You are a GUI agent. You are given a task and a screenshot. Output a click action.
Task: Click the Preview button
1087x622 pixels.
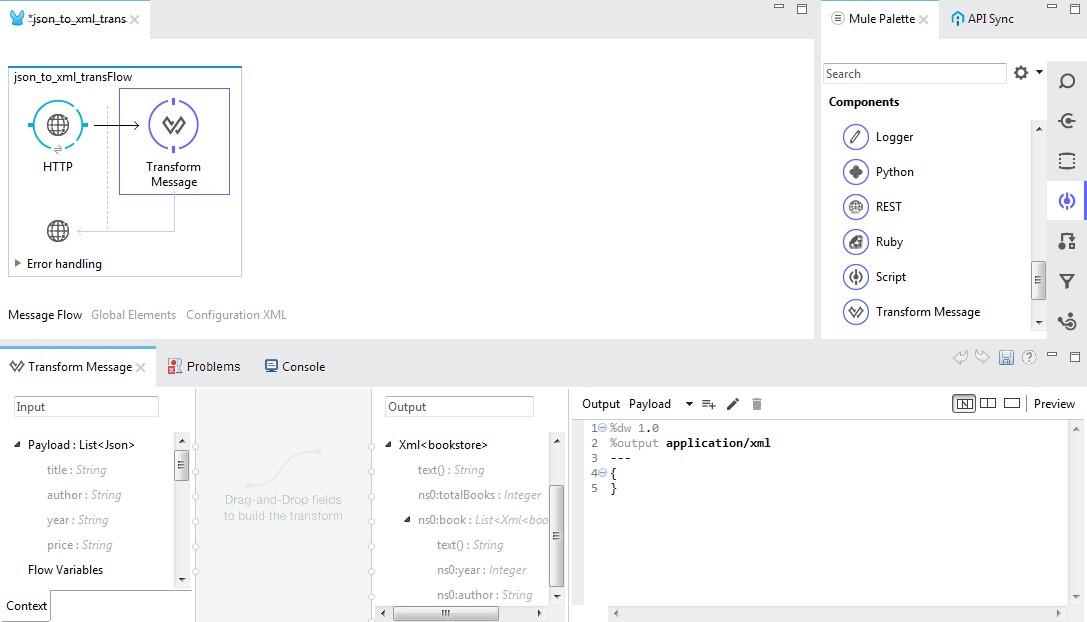coord(1054,404)
